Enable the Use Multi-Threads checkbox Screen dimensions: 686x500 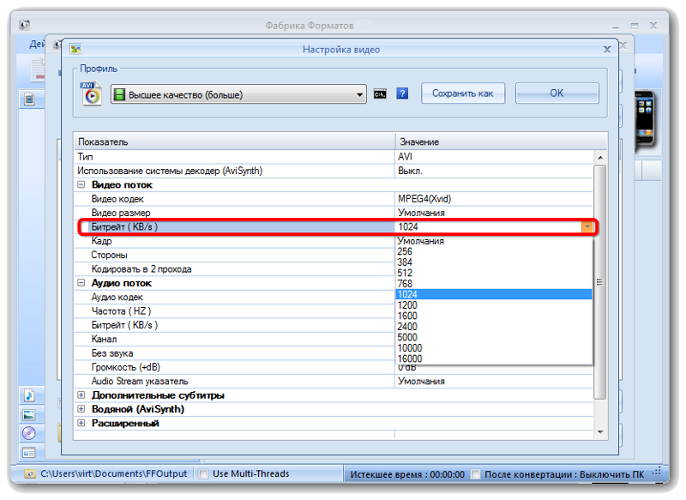coord(203,474)
